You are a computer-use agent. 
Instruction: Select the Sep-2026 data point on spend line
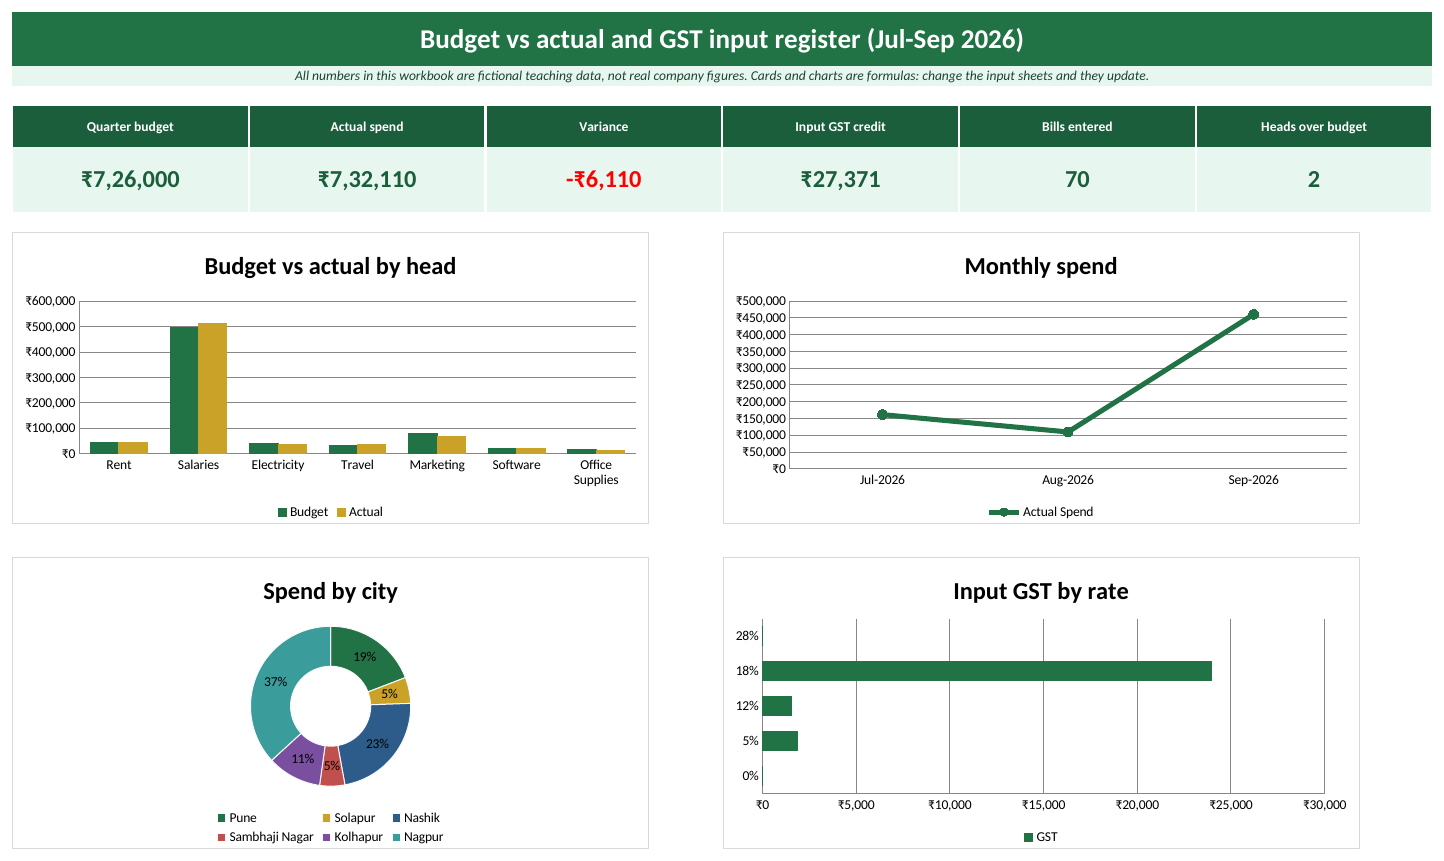1253,315
